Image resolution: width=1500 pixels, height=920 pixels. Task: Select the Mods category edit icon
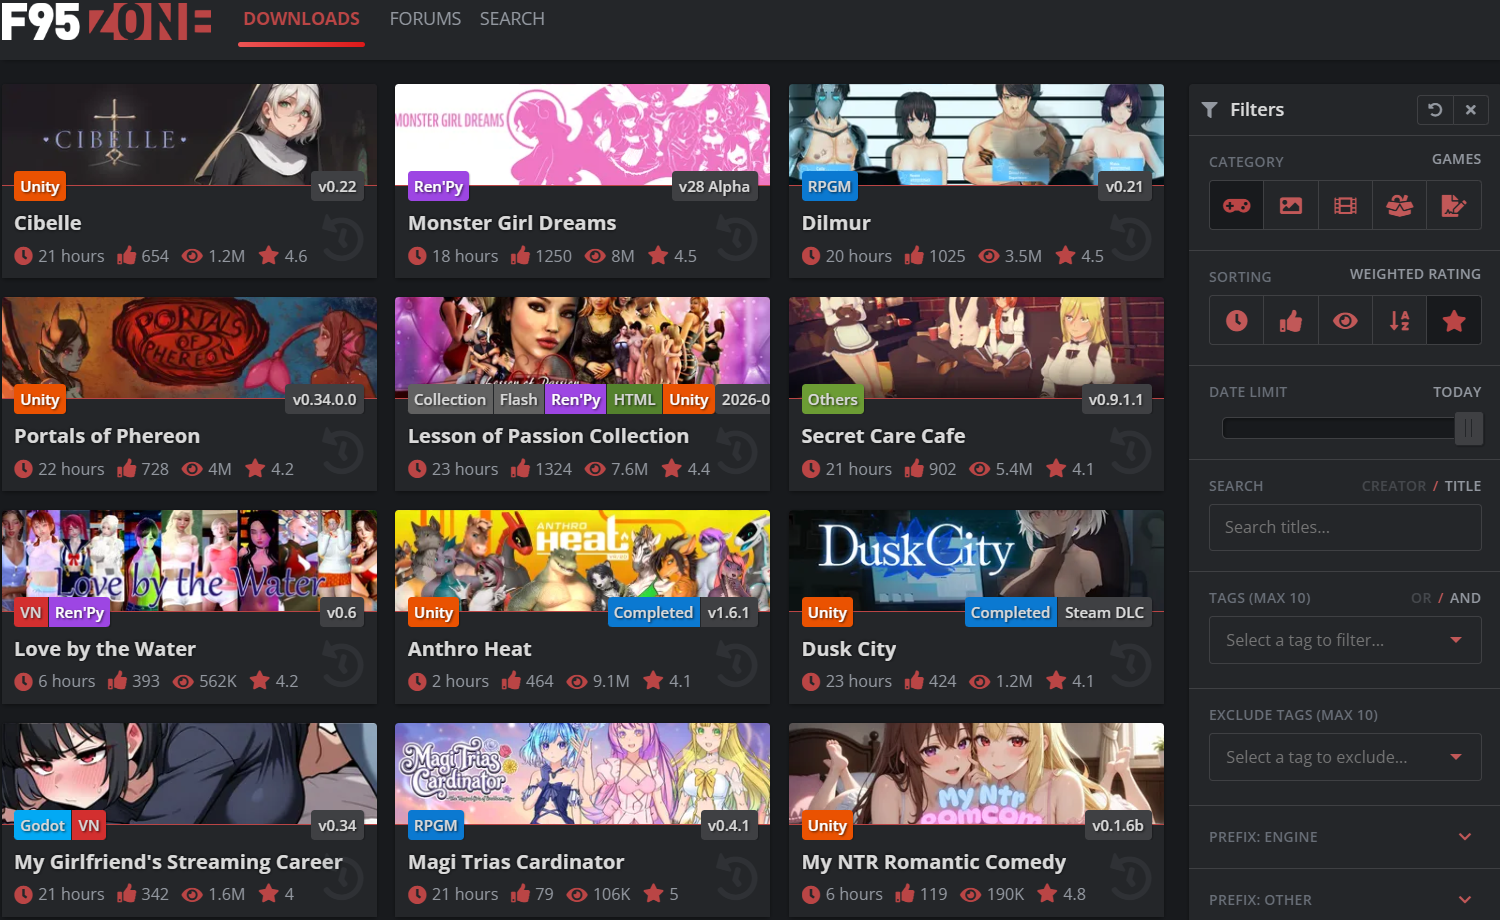1453,205
